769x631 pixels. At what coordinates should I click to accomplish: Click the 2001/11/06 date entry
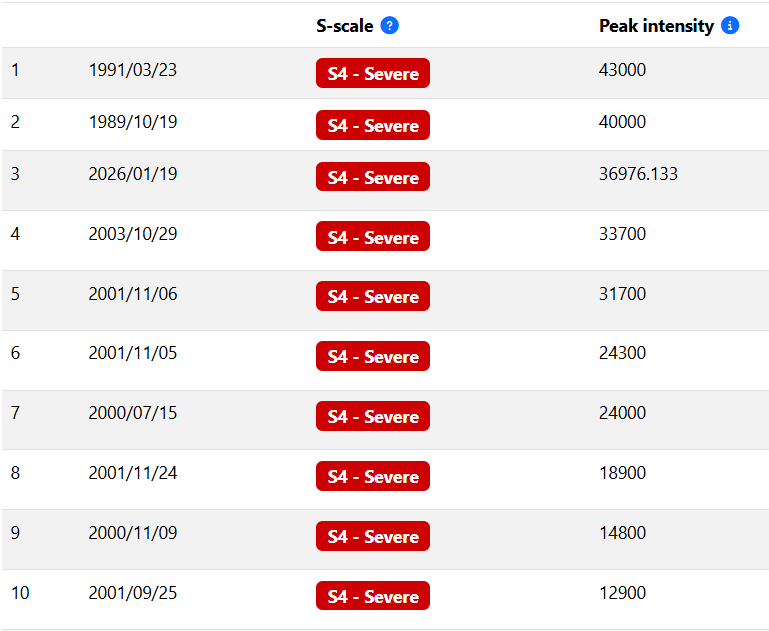point(133,294)
